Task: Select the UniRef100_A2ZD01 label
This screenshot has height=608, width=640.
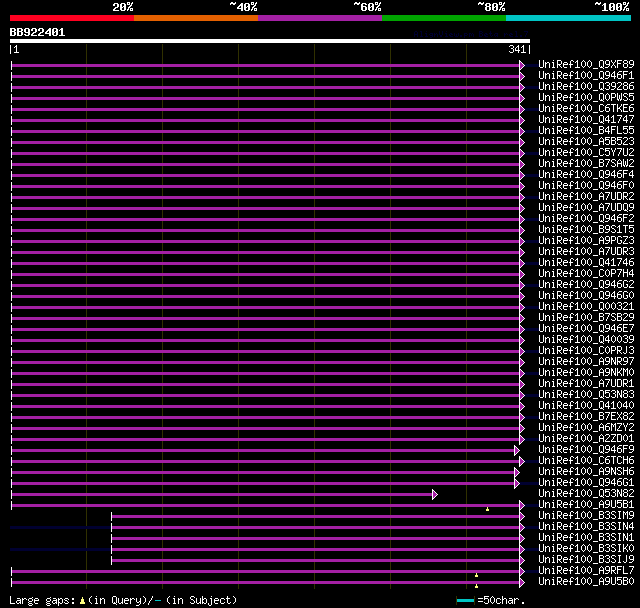Action: (586, 439)
